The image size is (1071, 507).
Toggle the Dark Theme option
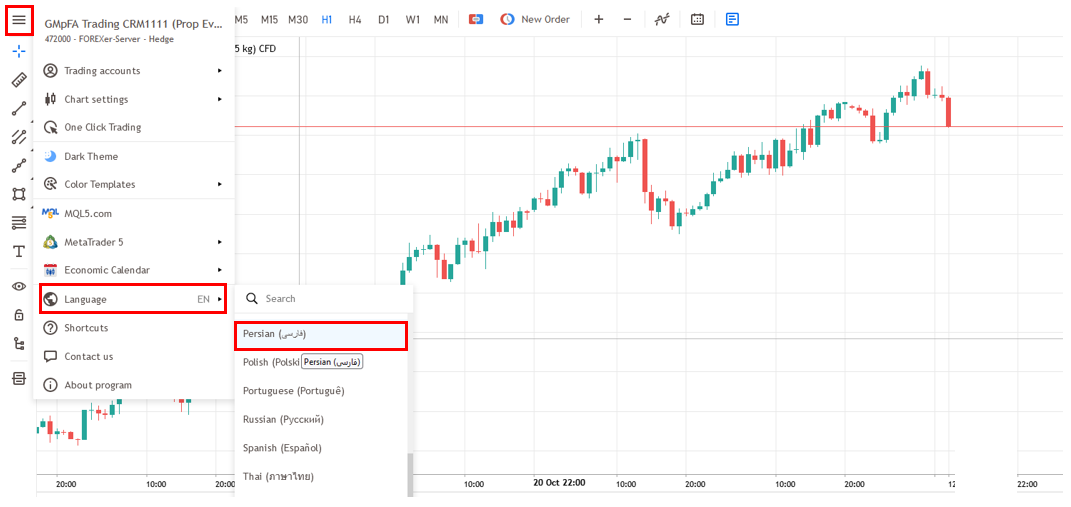click(91, 156)
